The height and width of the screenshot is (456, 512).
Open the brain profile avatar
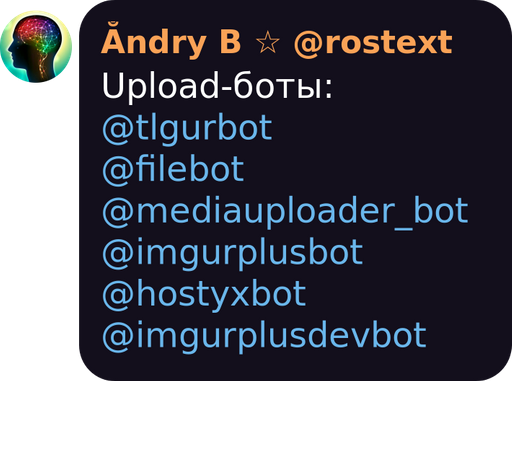click(36, 46)
